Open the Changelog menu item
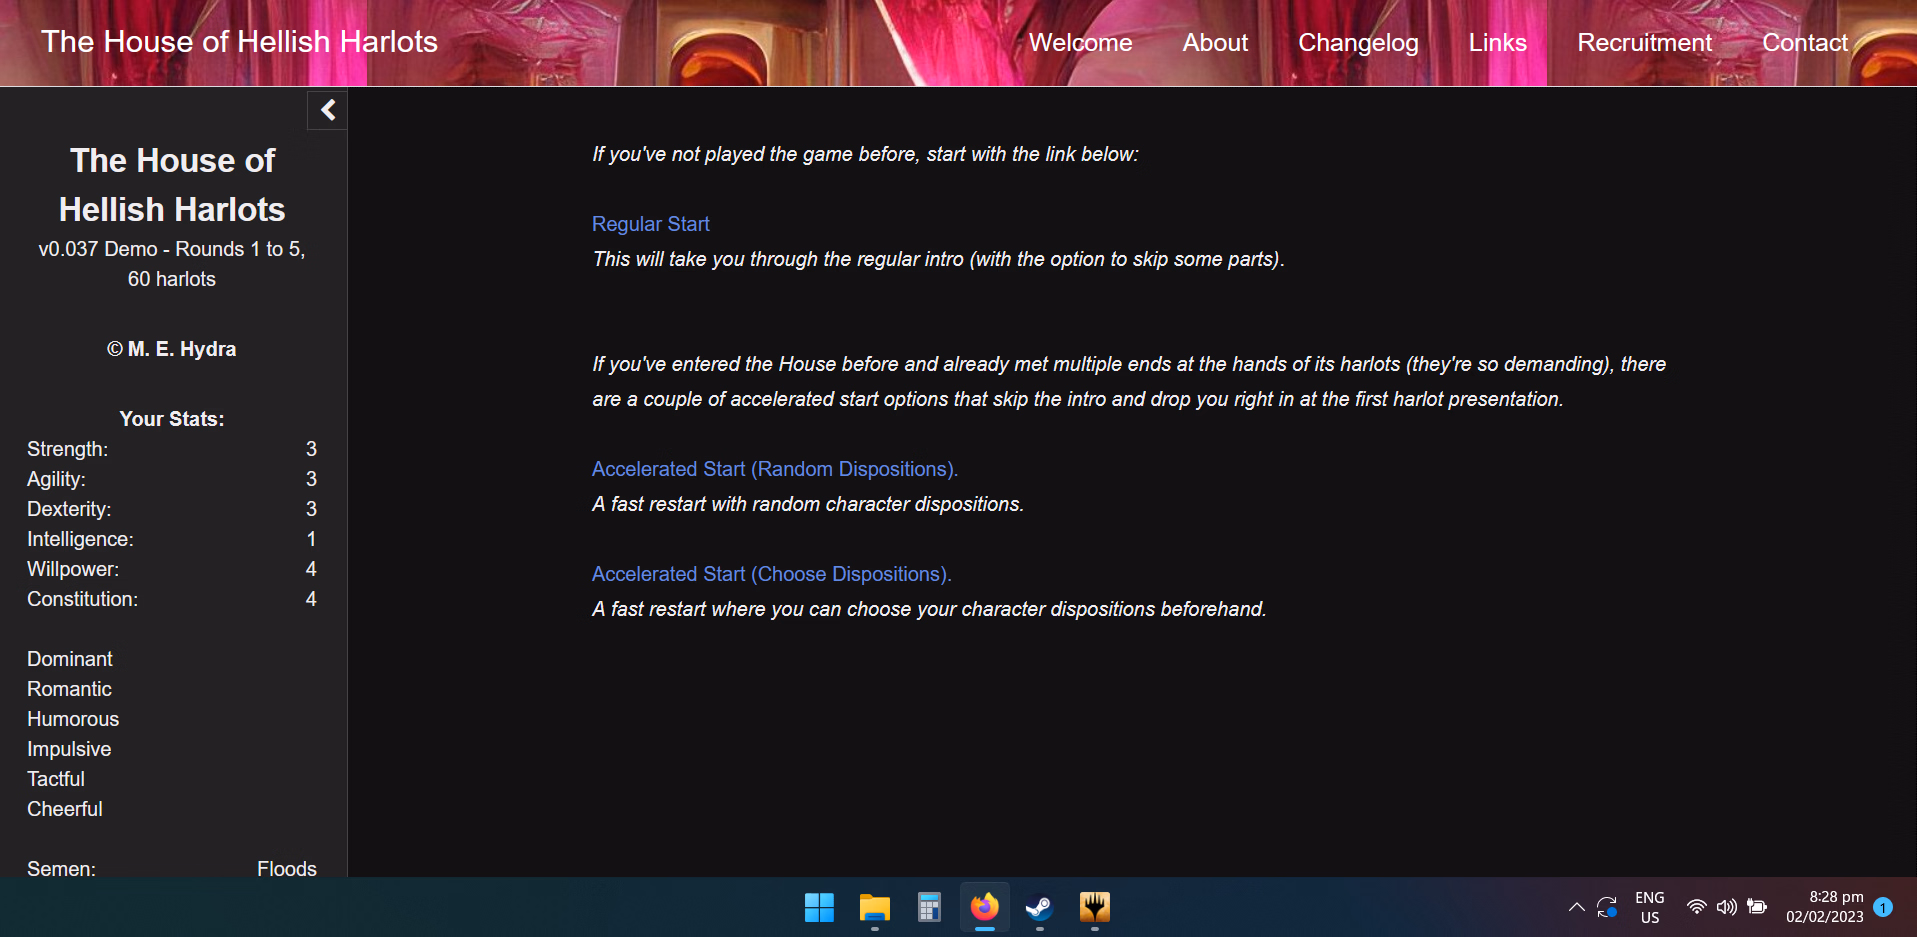1917x937 pixels. [1358, 43]
